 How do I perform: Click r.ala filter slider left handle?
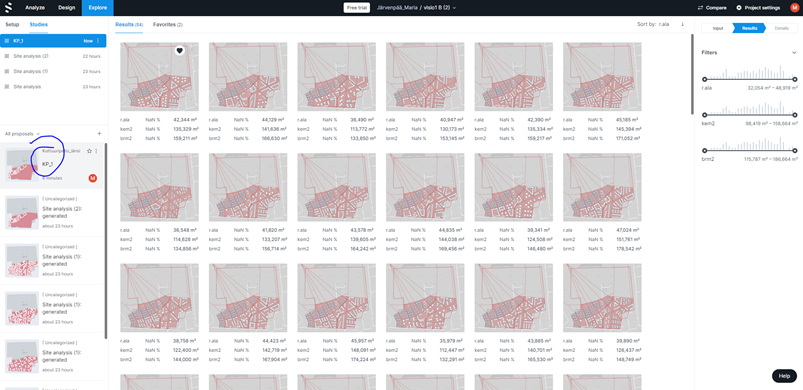[705, 79]
